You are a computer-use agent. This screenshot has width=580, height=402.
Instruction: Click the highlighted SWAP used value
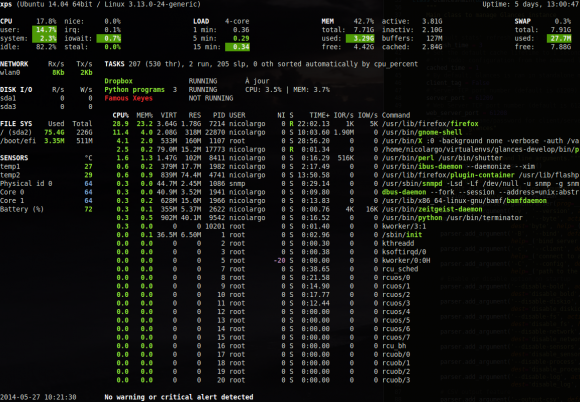(x=559, y=38)
